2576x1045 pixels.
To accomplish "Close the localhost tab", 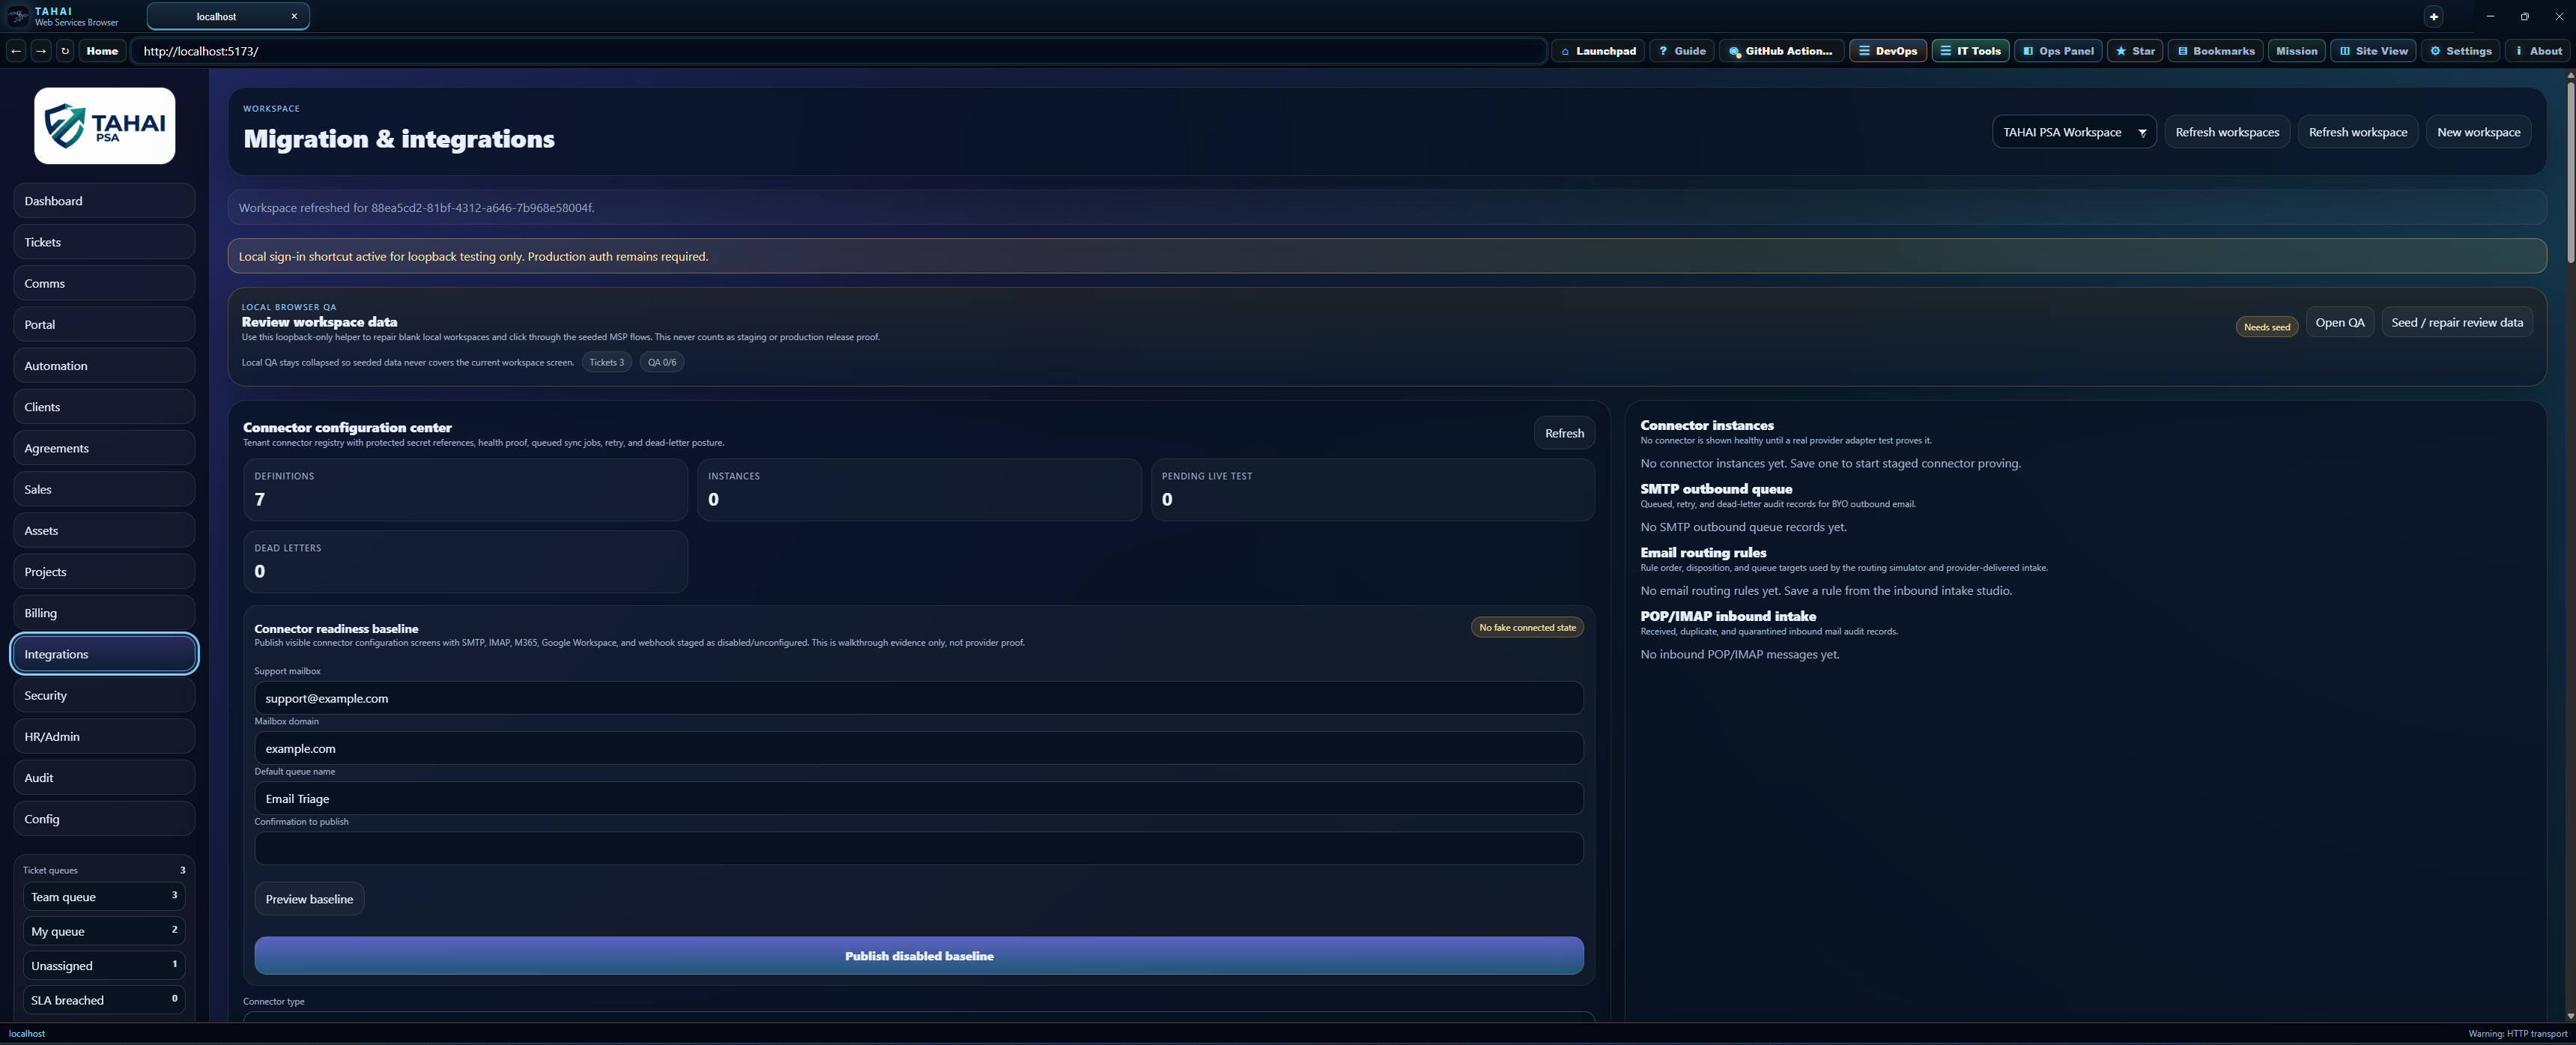I will click(x=294, y=16).
